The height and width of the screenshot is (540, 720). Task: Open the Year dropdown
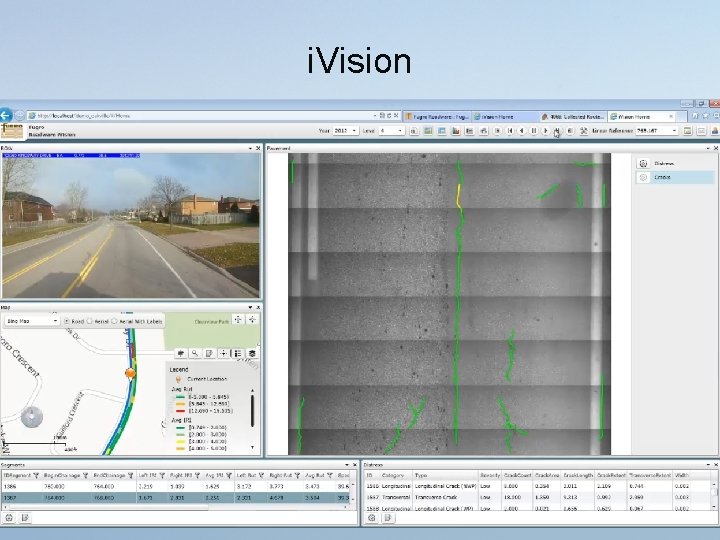355,130
